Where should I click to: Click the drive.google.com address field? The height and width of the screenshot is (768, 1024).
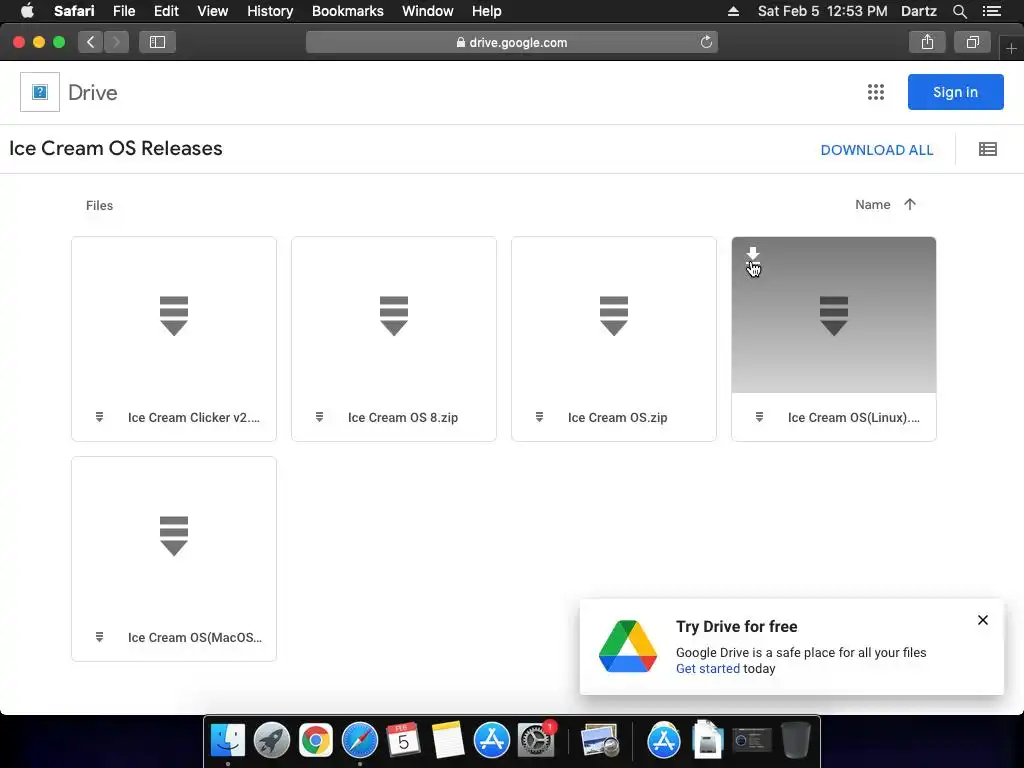pyautogui.click(x=512, y=42)
